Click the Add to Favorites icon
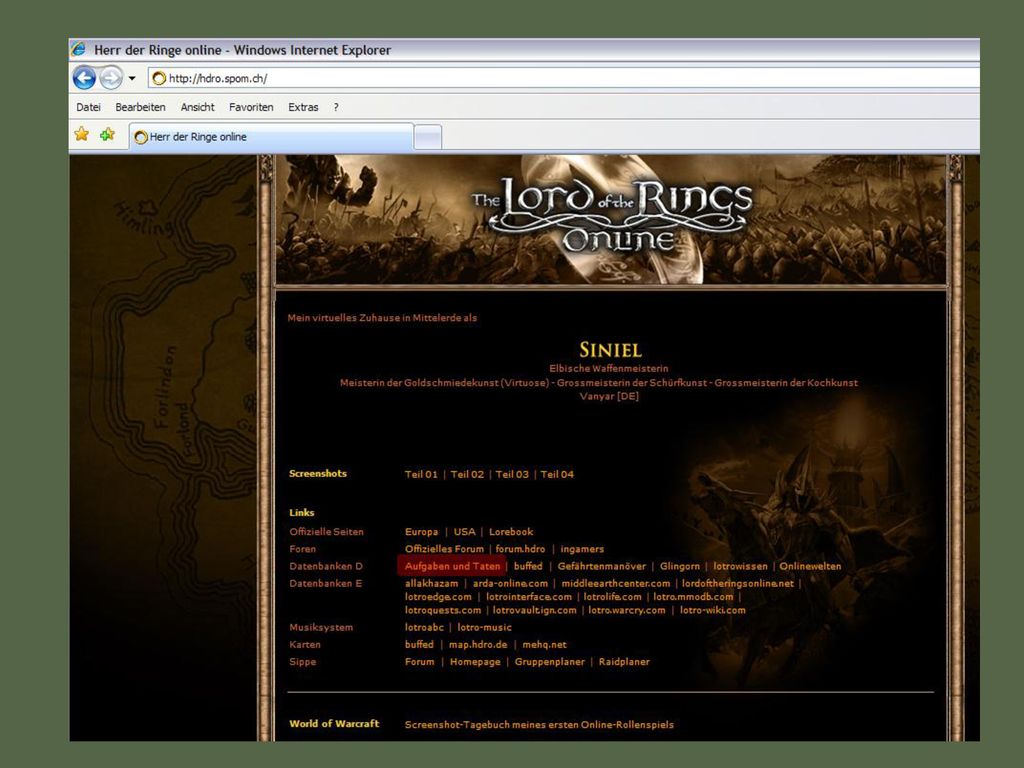 [107, 135]
